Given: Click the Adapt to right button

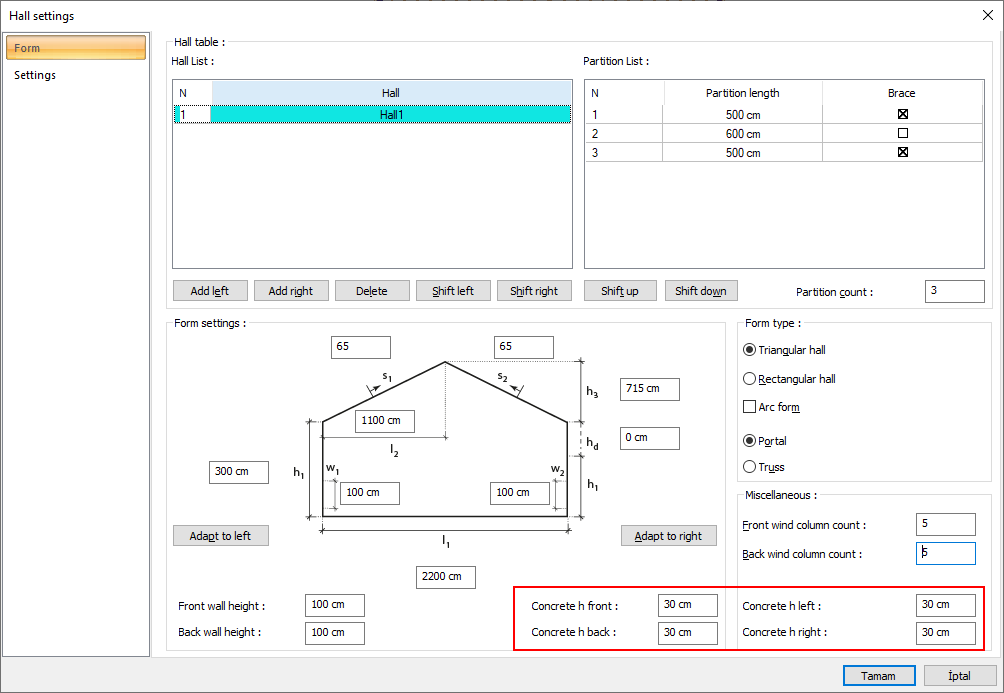Looking at the screenshot, I should click(x=668, y=535).
